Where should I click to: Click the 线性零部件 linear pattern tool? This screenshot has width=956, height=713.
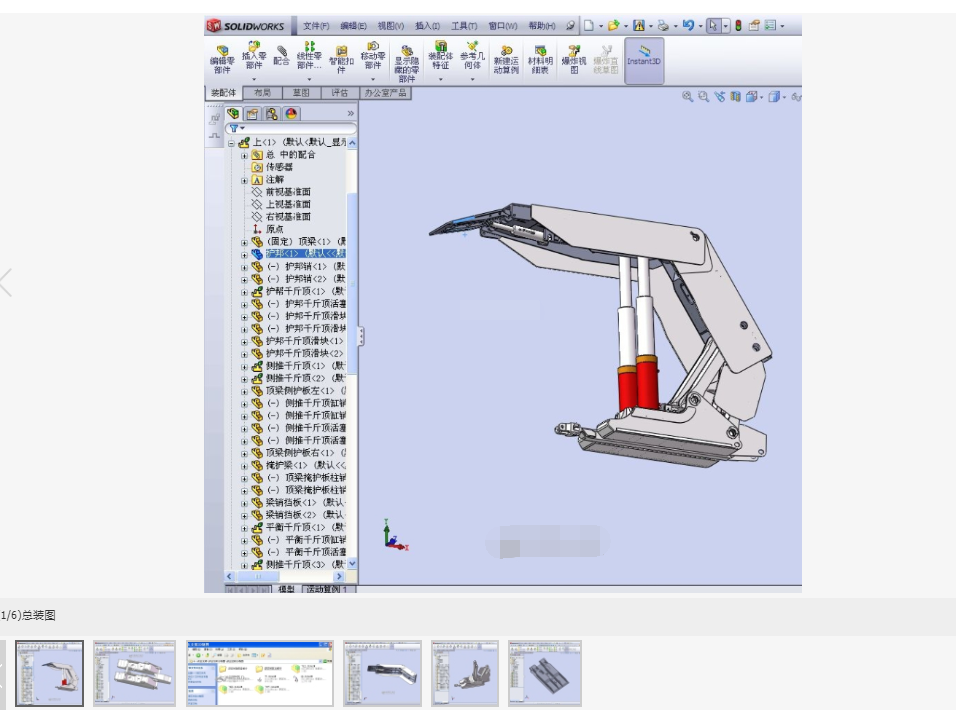[309, 55]
